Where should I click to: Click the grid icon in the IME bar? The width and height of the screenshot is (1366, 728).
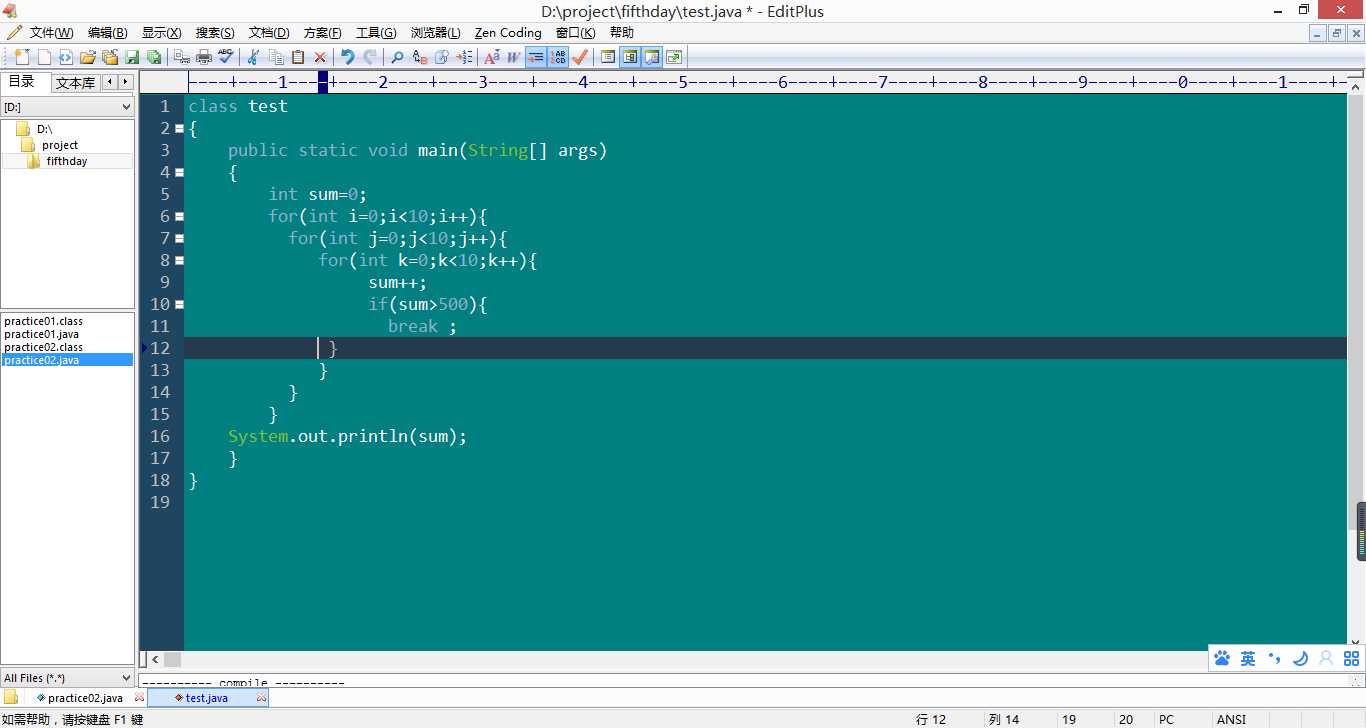(1351, 658)
